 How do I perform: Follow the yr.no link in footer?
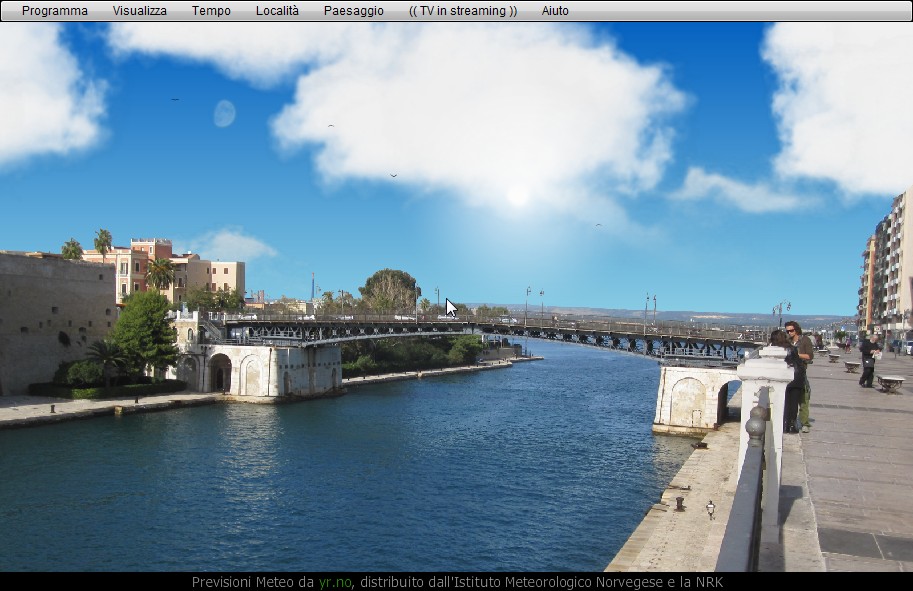(335, 582)
